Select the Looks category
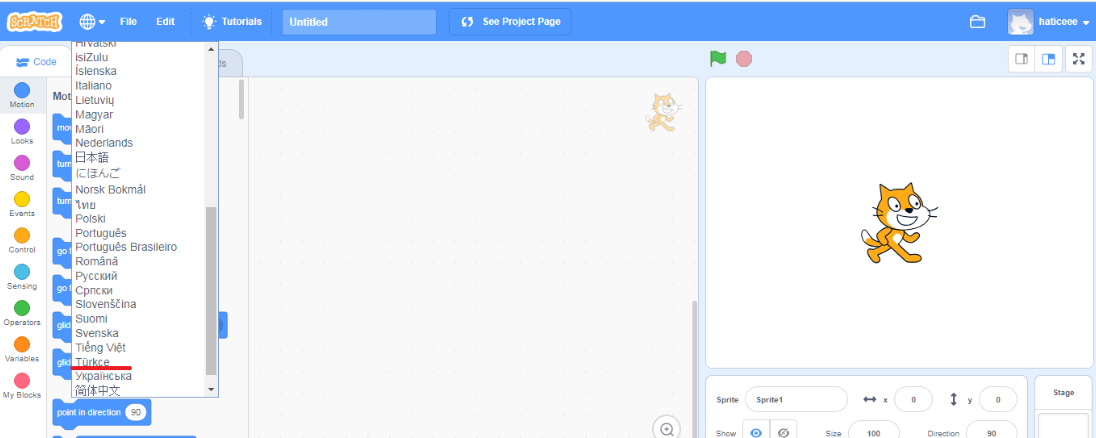Image resolution: width=1096 pixels, height=438 pixels. tap(22, 132)
